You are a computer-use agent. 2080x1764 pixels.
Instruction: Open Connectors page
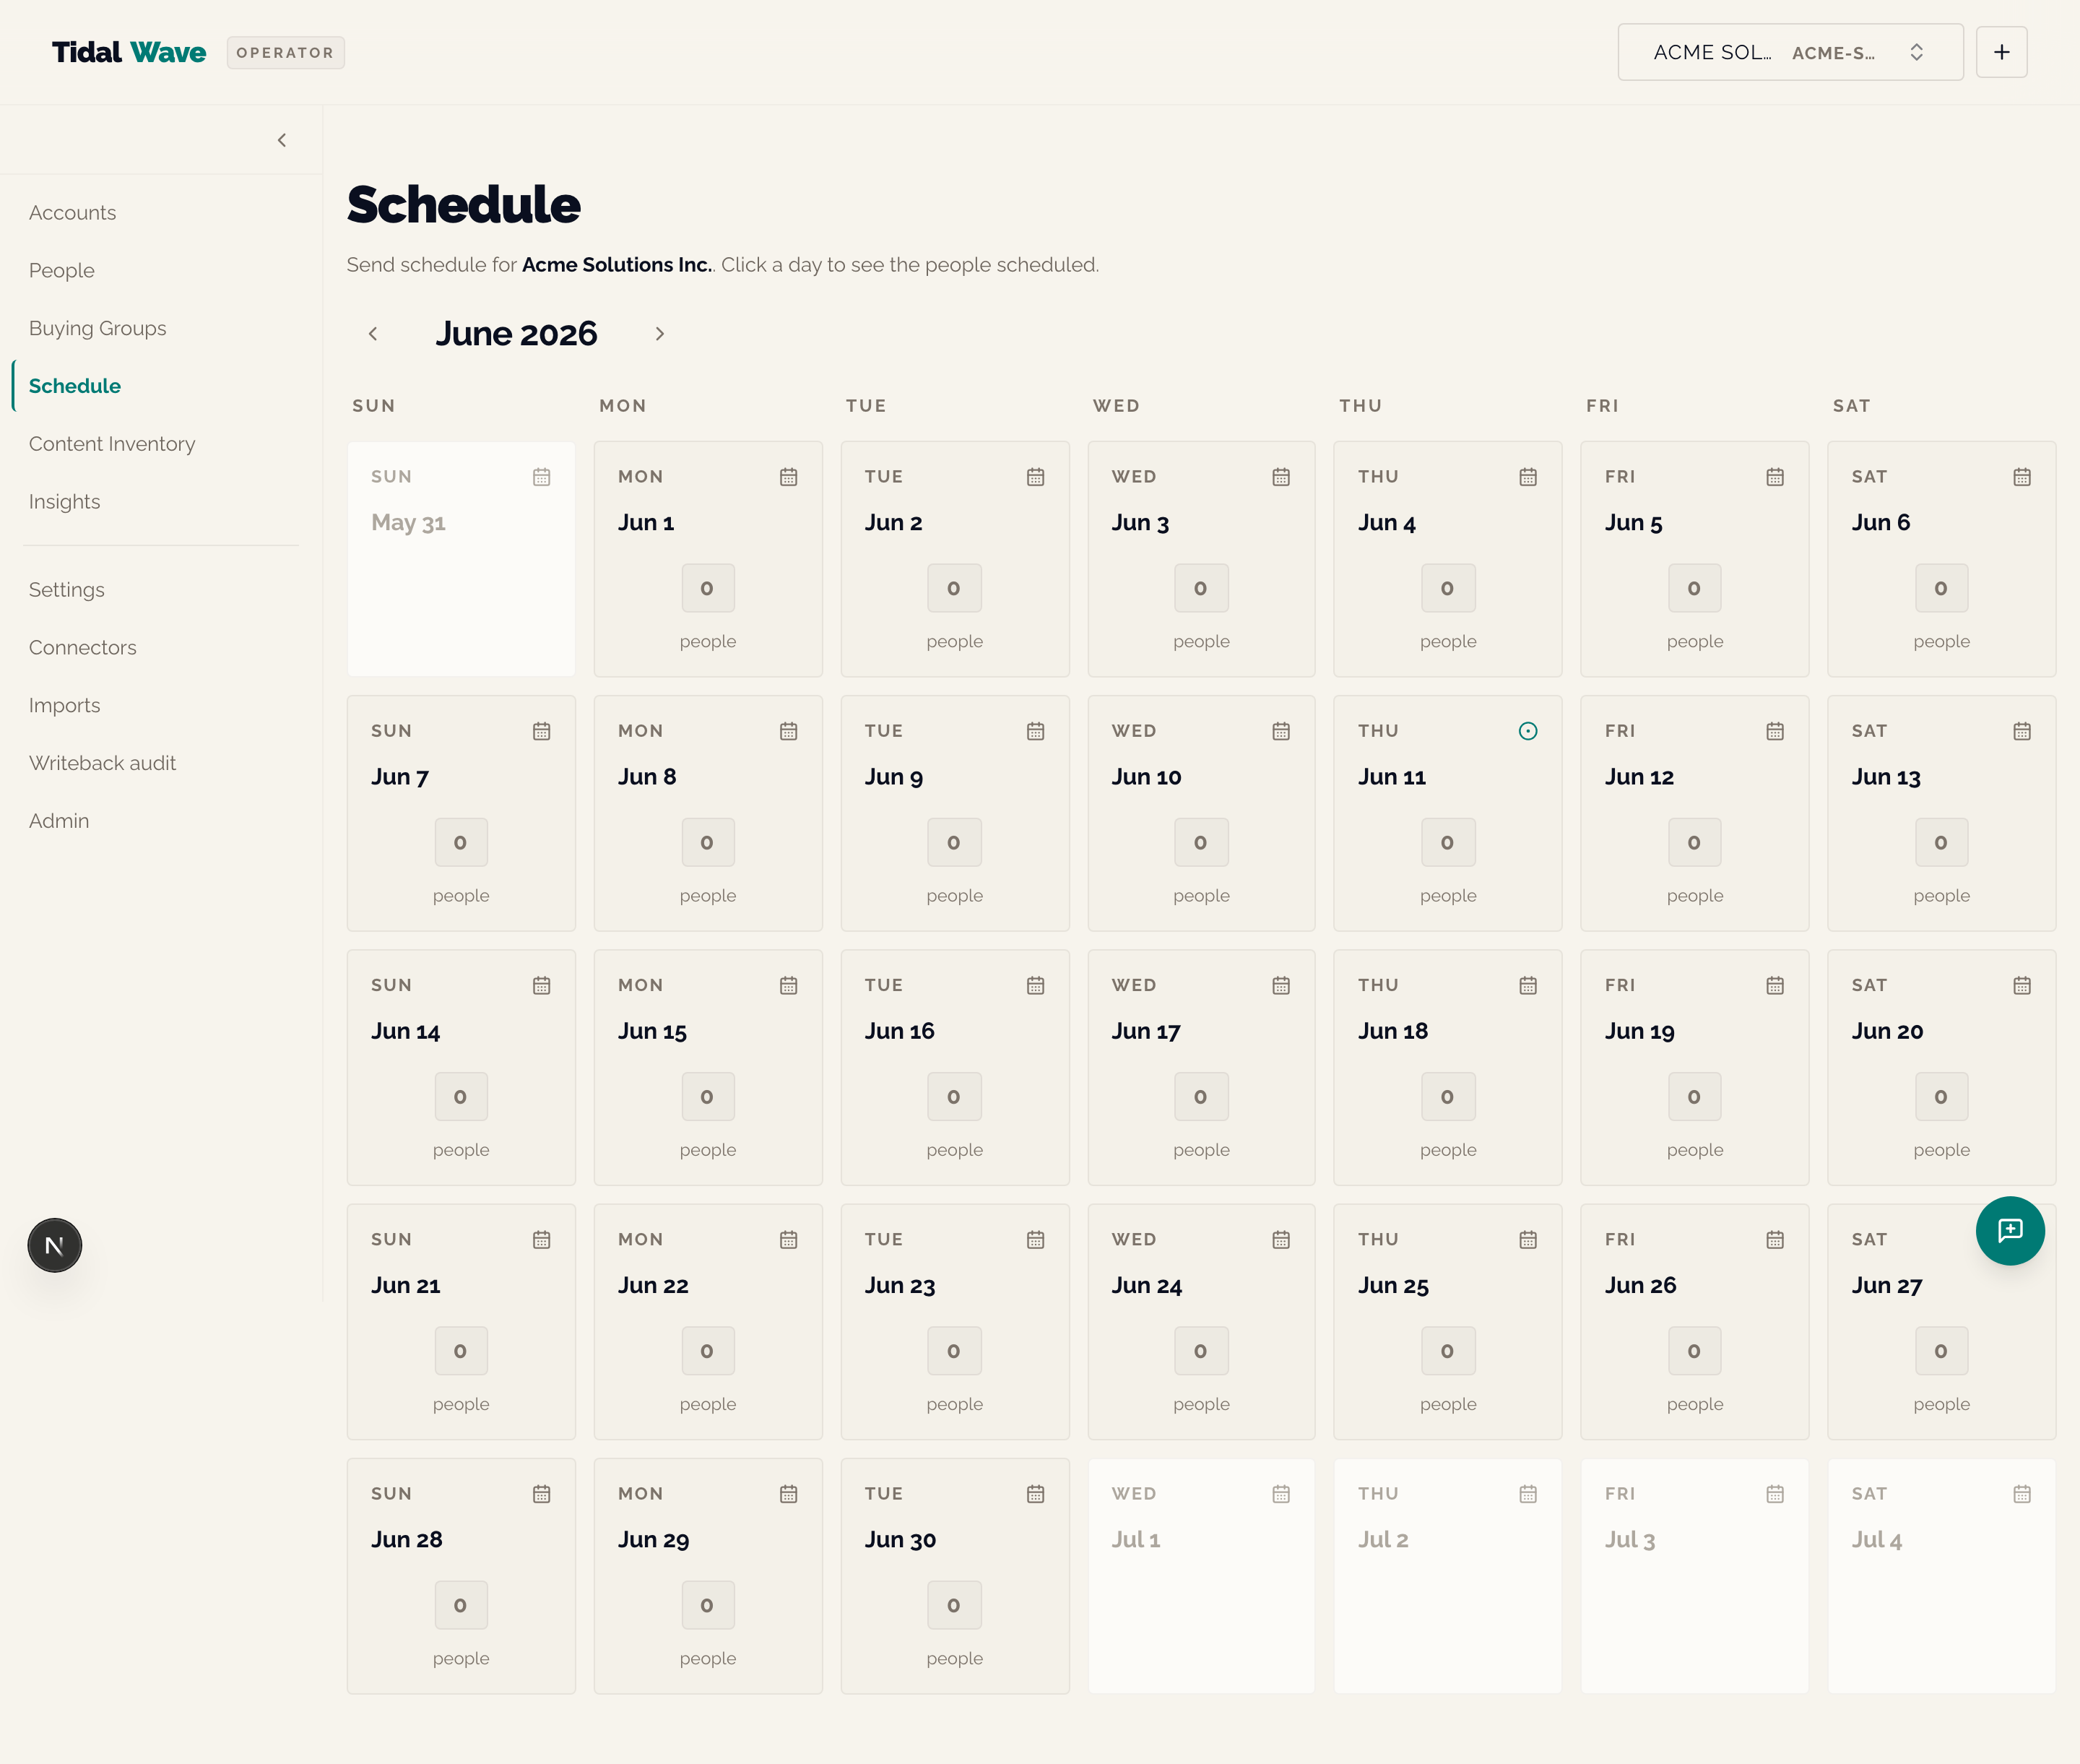pyautogui.click(x=83, y=648)
